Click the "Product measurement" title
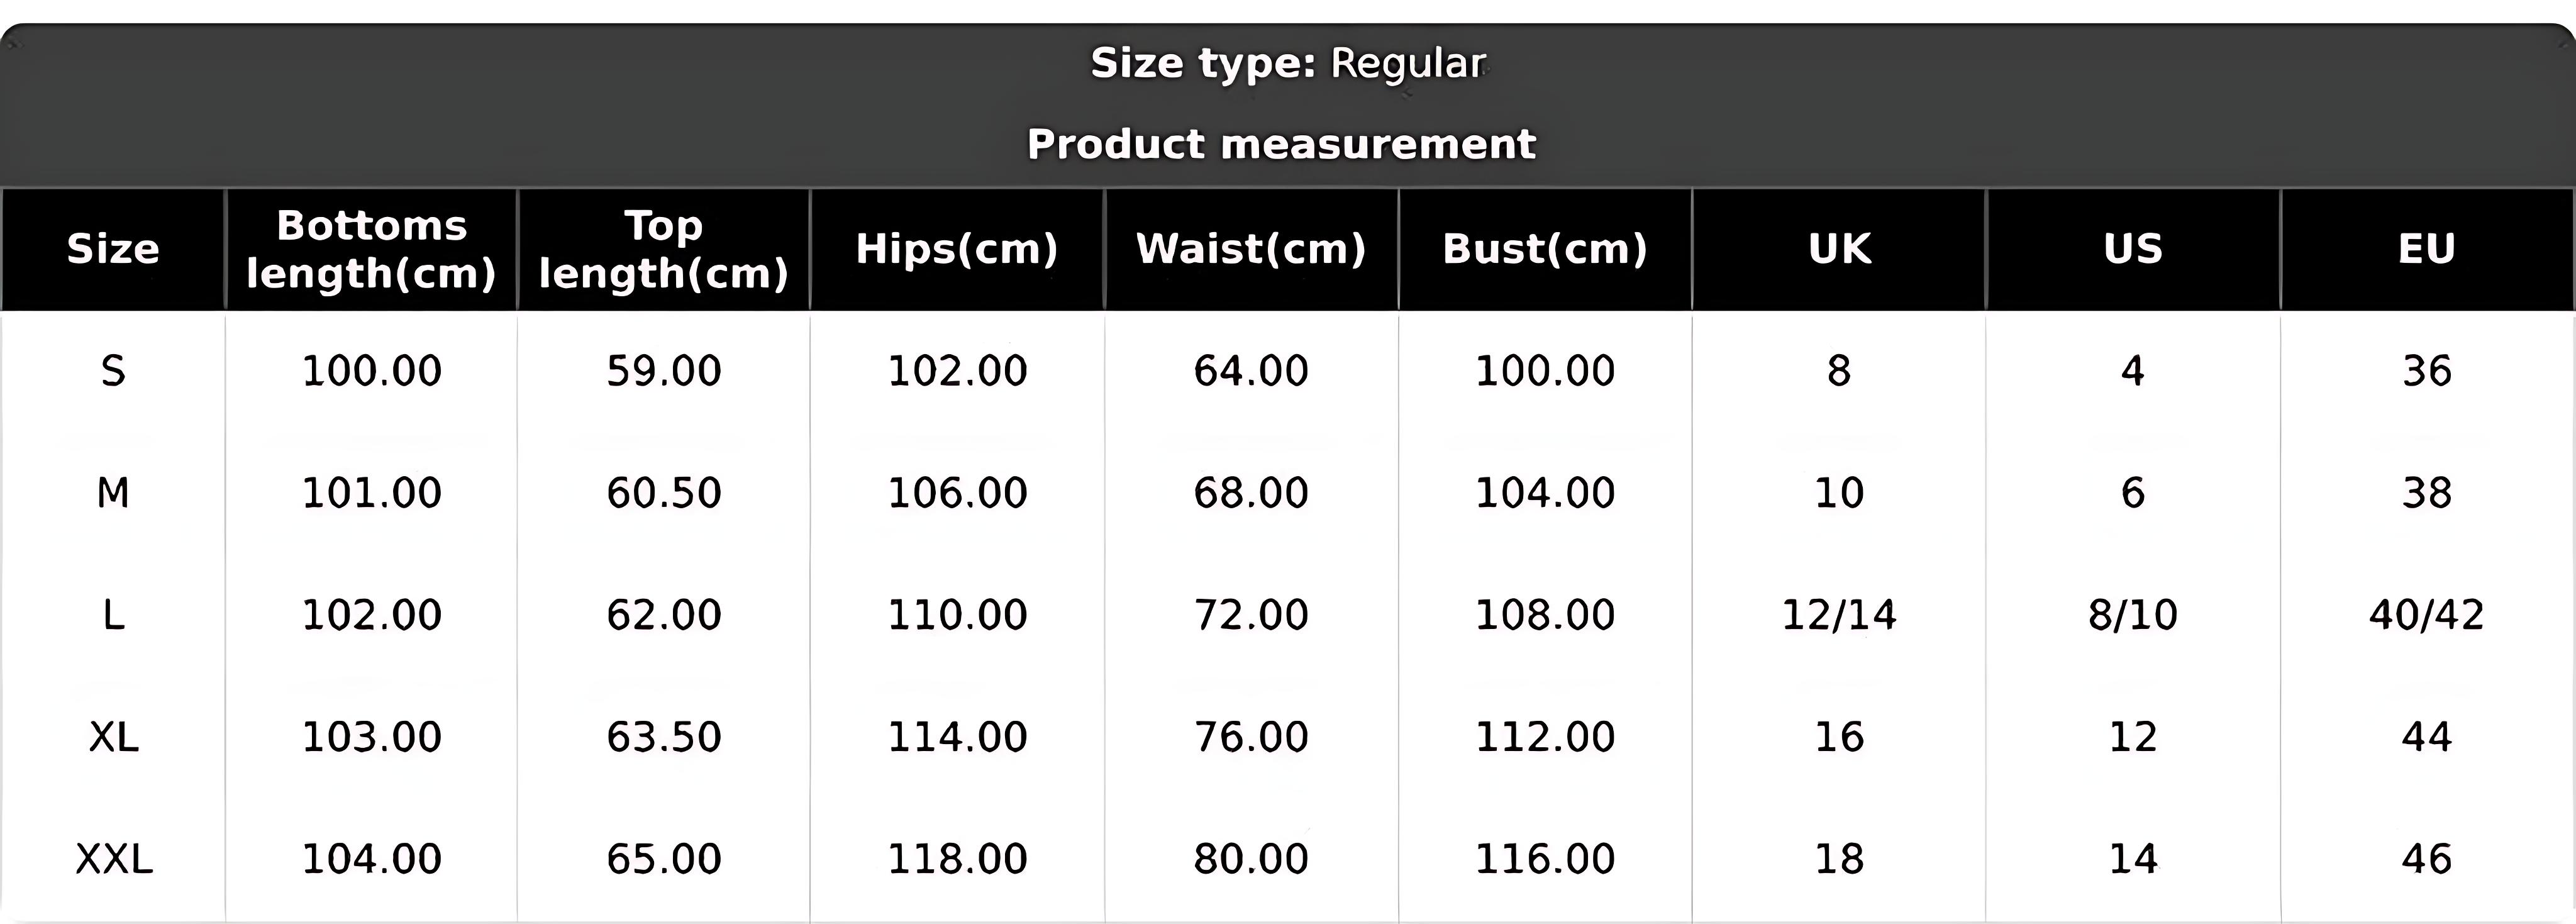Viewport: 2576px width, 924px height. [1281, 144]
